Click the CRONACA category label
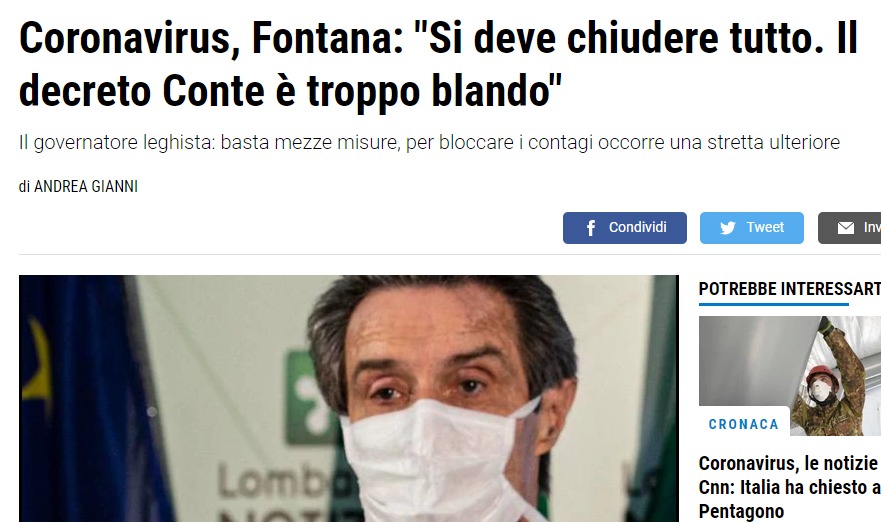881x522 pixels. click(x=744, y=424)
